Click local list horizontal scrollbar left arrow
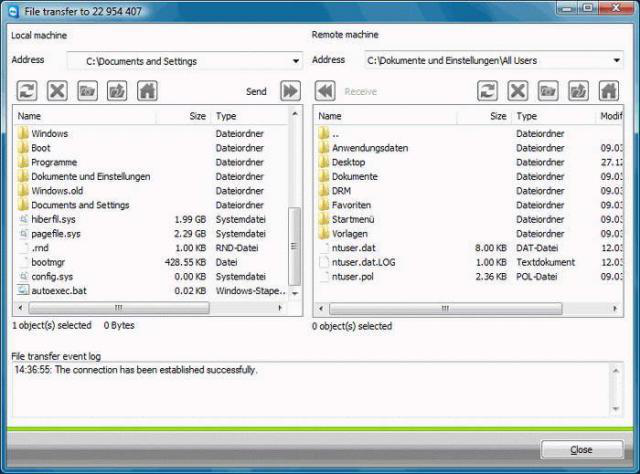This screenshot has width=640, height=474. pyautogui.click(x=20, y=308)
